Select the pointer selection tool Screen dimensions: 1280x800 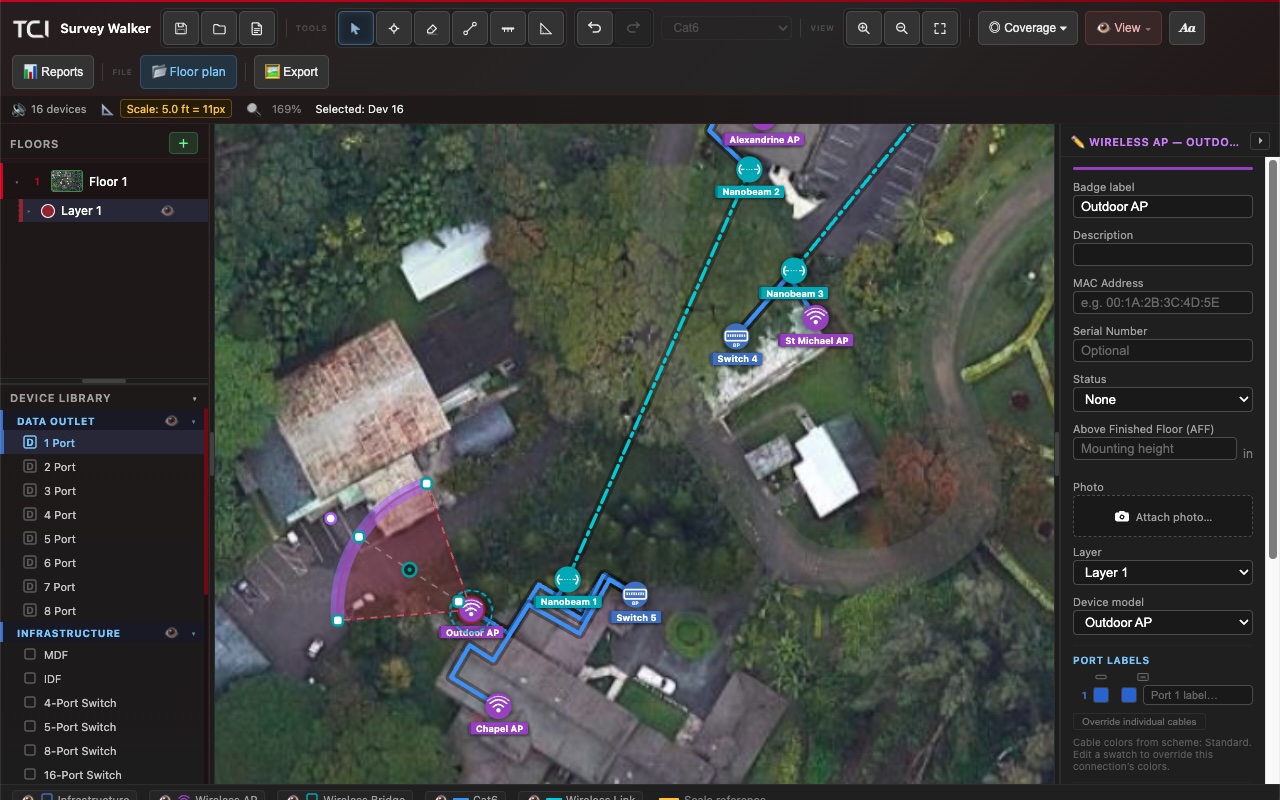point(356,28)
